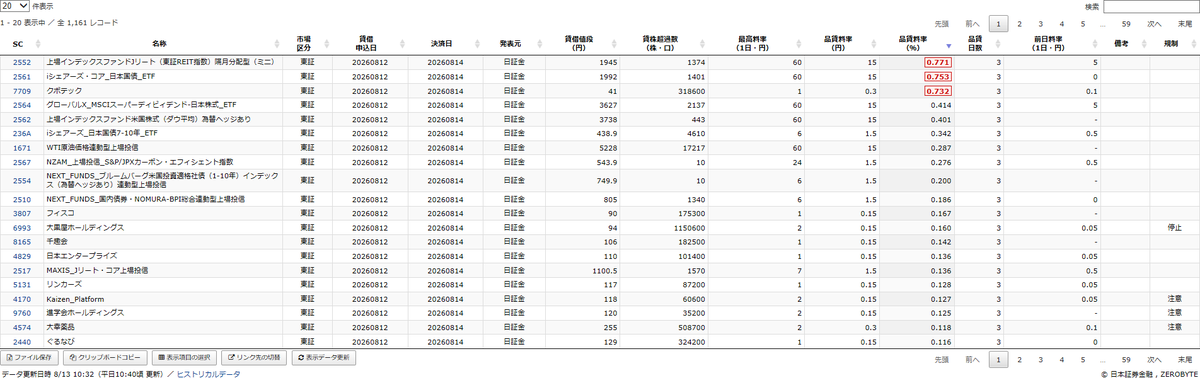Refresh data with 表示データ更新 button
This screenshot has width=1200, height=378.
[x=324, y=357]
